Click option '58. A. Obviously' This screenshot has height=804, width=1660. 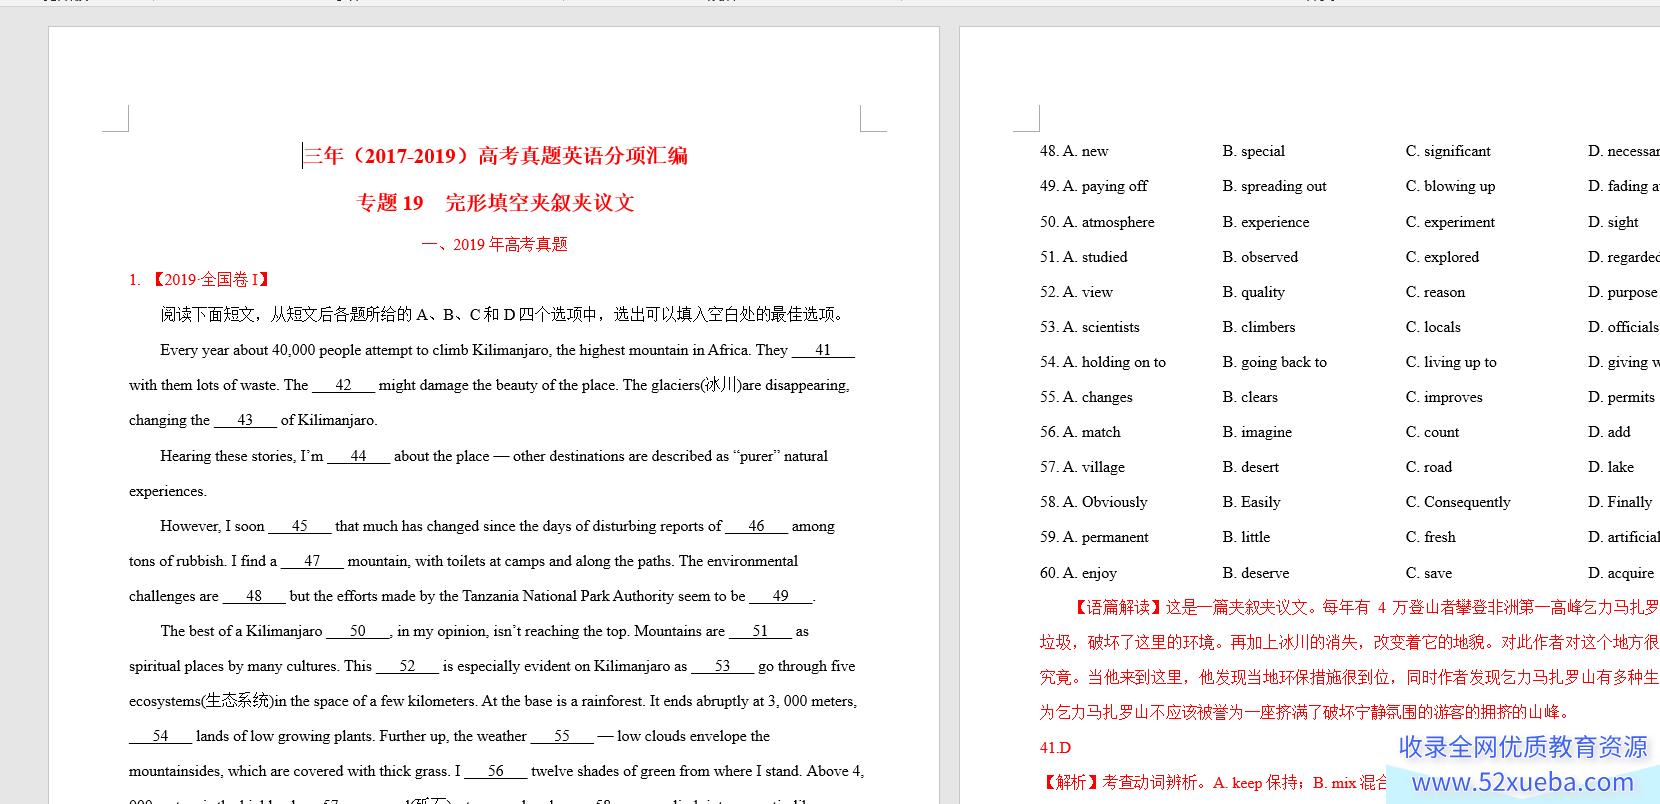click(1094, 502)
